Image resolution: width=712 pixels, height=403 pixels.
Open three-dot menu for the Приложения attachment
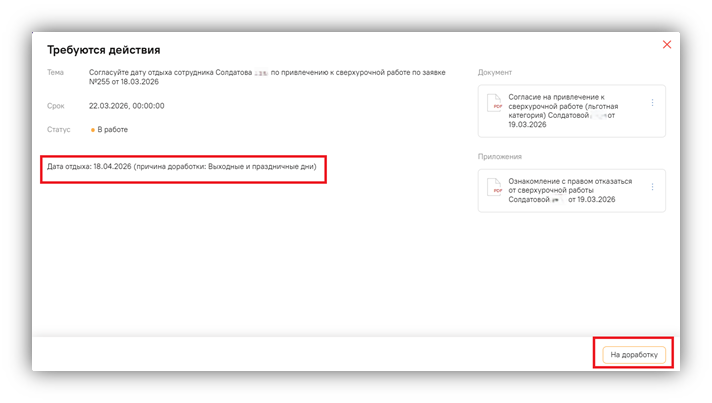652,186
